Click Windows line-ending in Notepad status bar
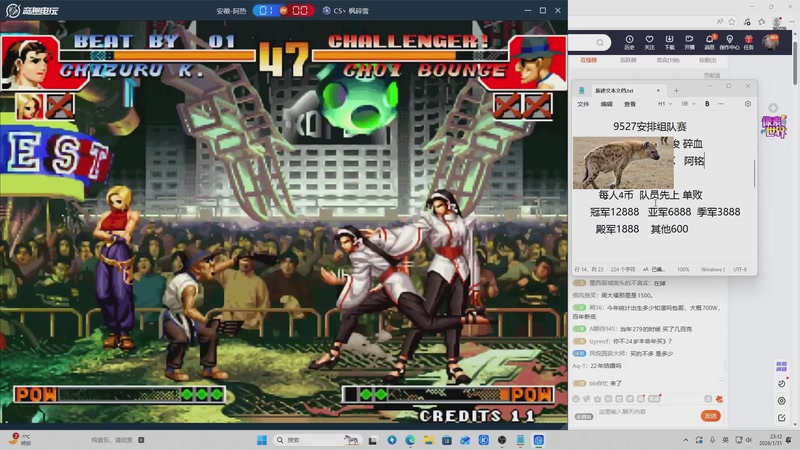This screenshot has height=450, width=800. click(713, 269)
